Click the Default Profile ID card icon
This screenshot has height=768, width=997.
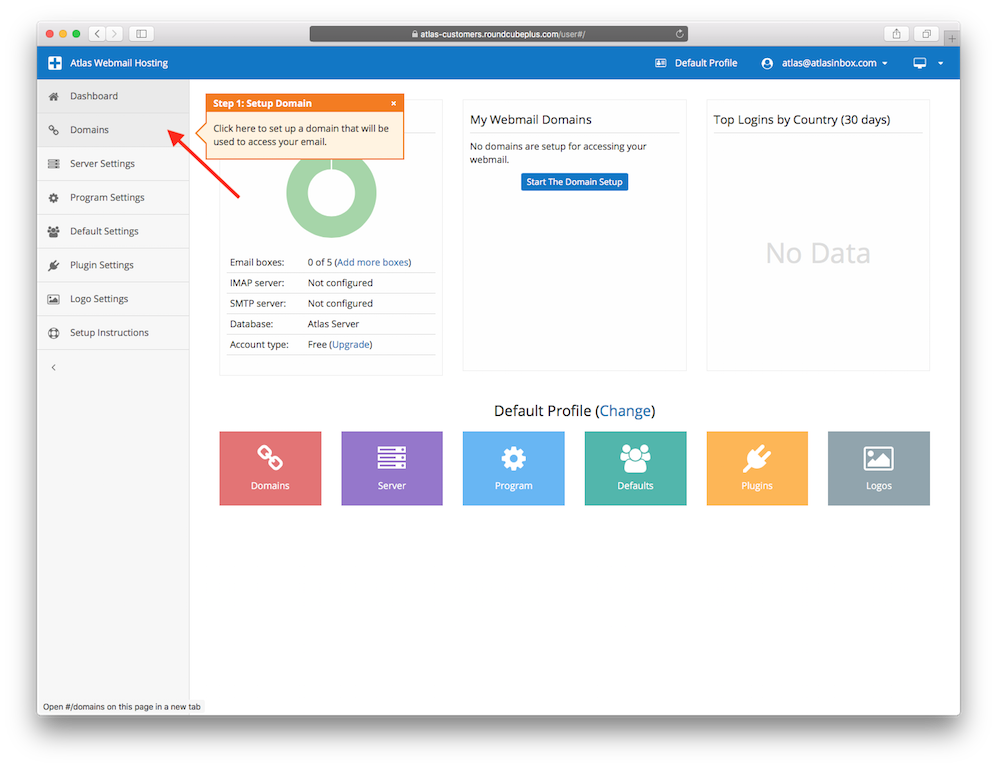(x=661, y=63)
